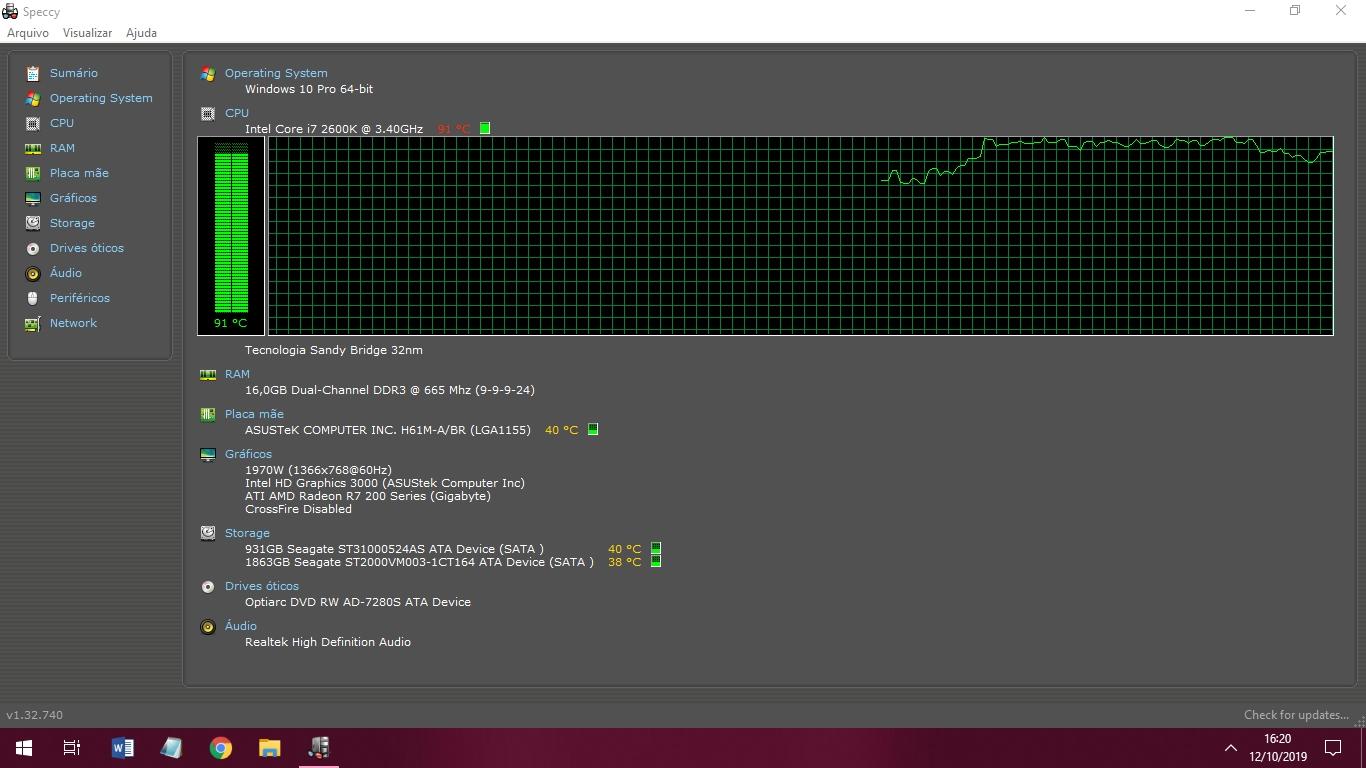Toggle the motherboard 40 °C temperature indicator

point(593,429)
